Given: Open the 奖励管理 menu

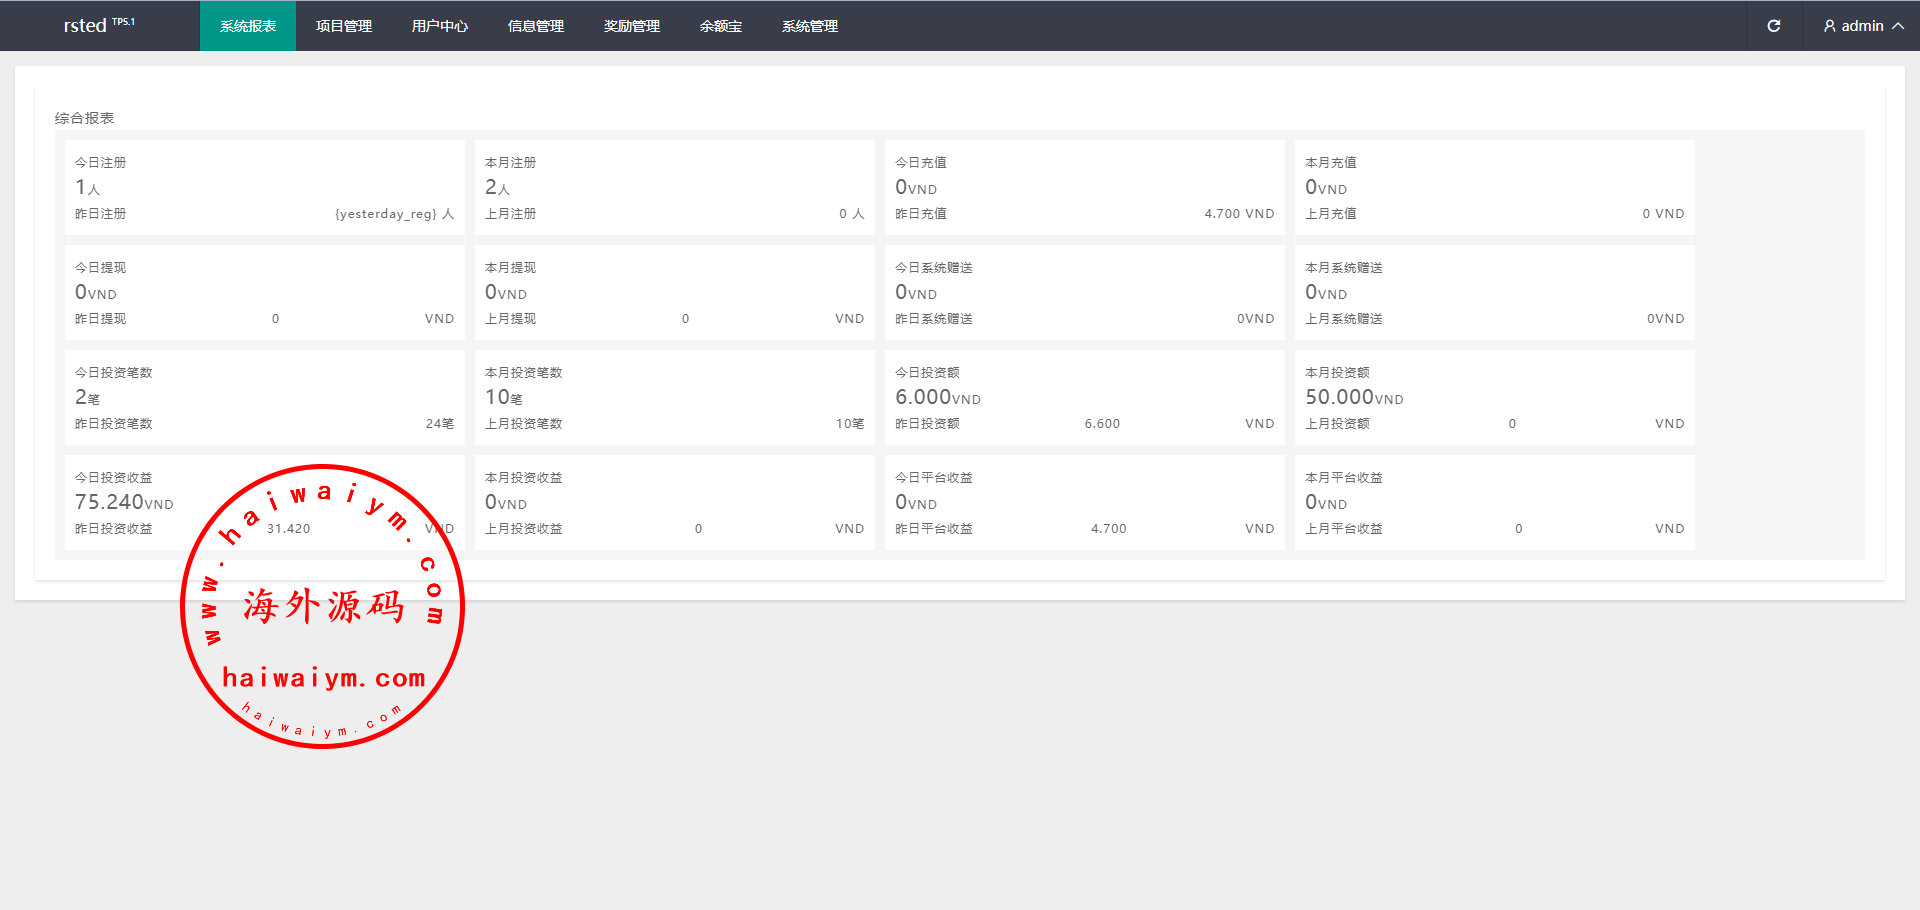Looking at the screenshot, I should pyautogui.click(x=632, y=26).
